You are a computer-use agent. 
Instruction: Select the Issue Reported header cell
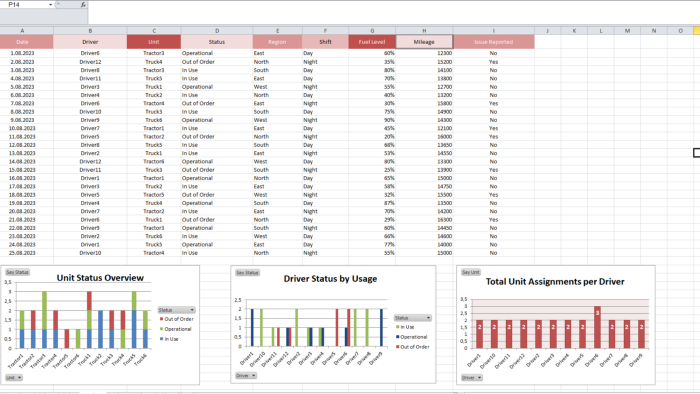[493, 42]
